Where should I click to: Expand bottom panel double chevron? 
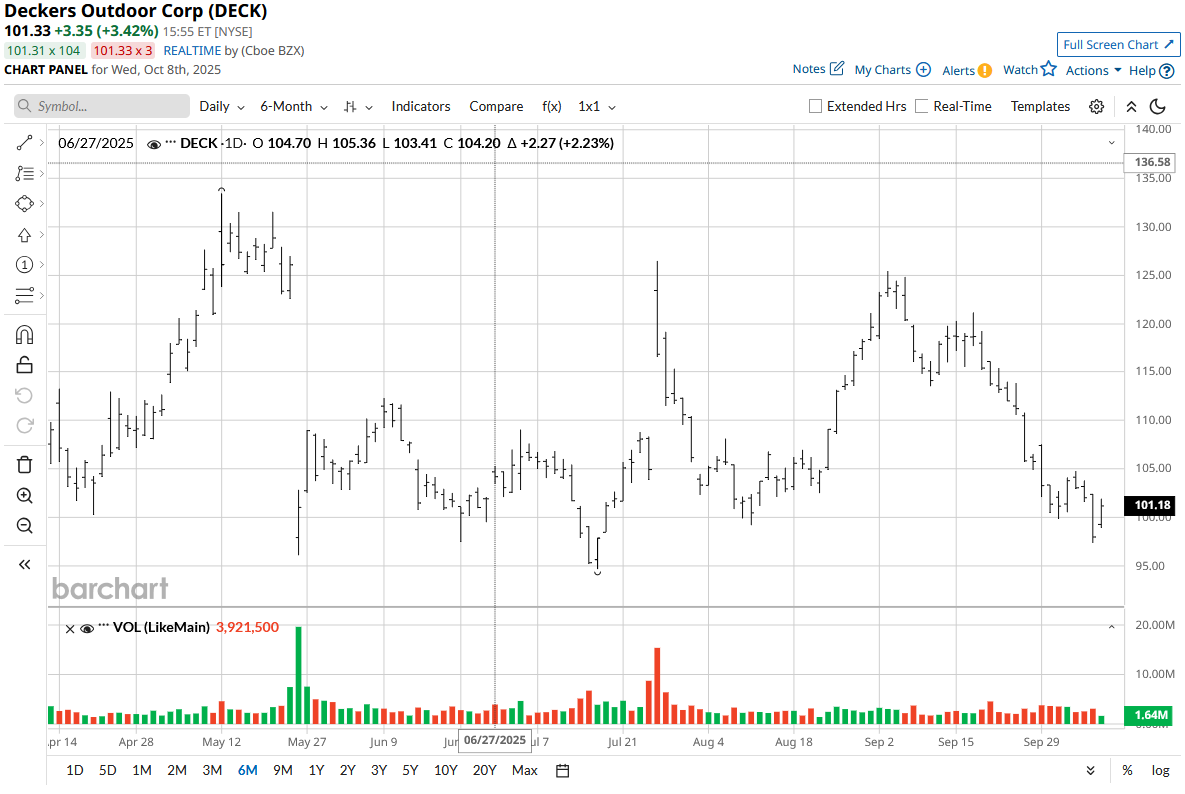(1091, 771)
